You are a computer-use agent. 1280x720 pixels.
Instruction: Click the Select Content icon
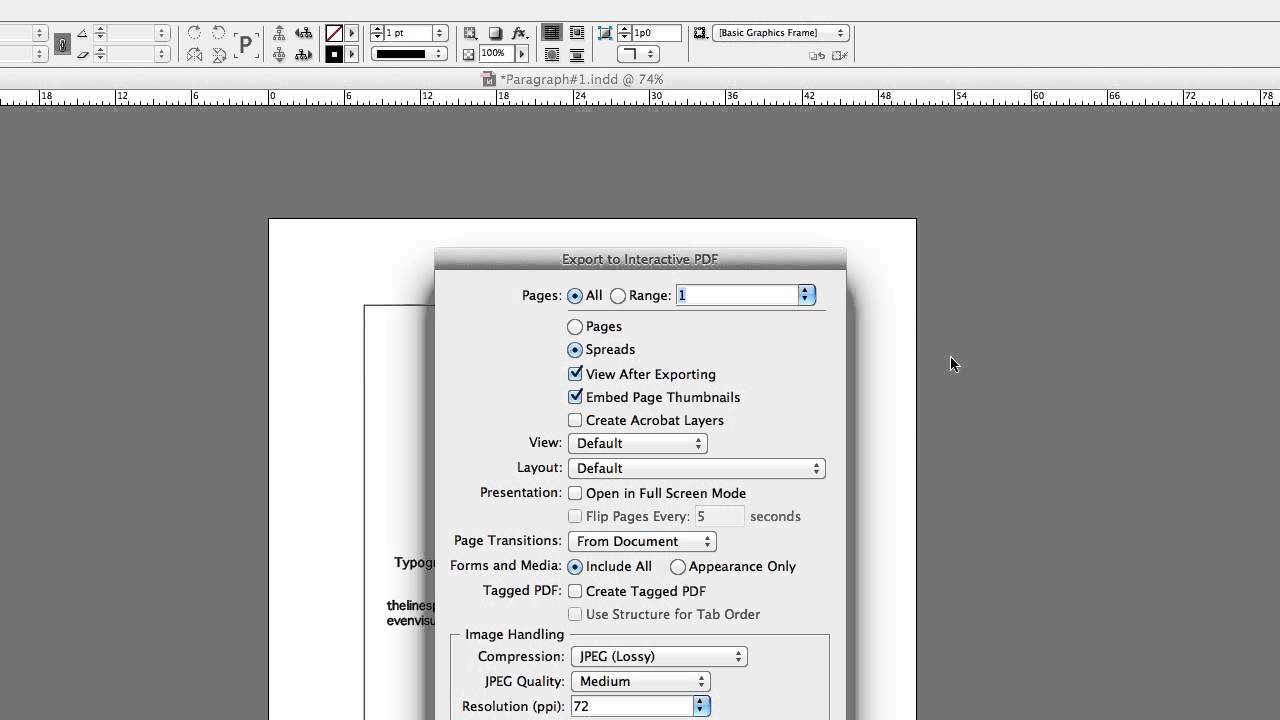[279, 55]
